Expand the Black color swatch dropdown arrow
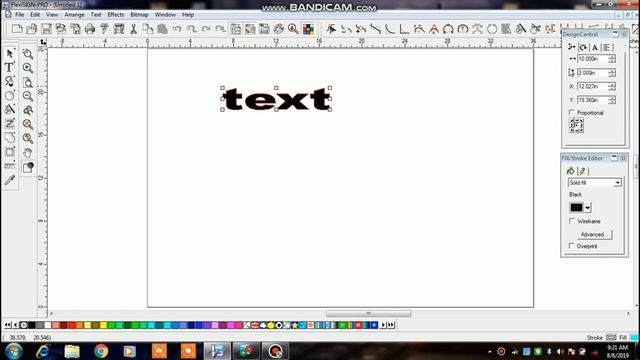Viewport: 640px width, 360px height. pos(587,208)
